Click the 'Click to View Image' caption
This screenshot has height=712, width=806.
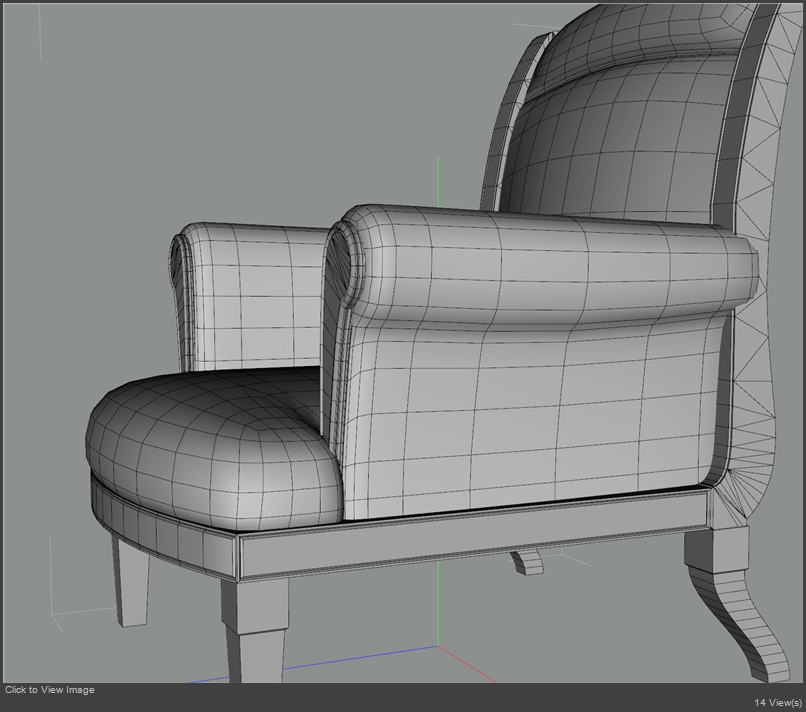pyautogui.click(x=50, y=690)
